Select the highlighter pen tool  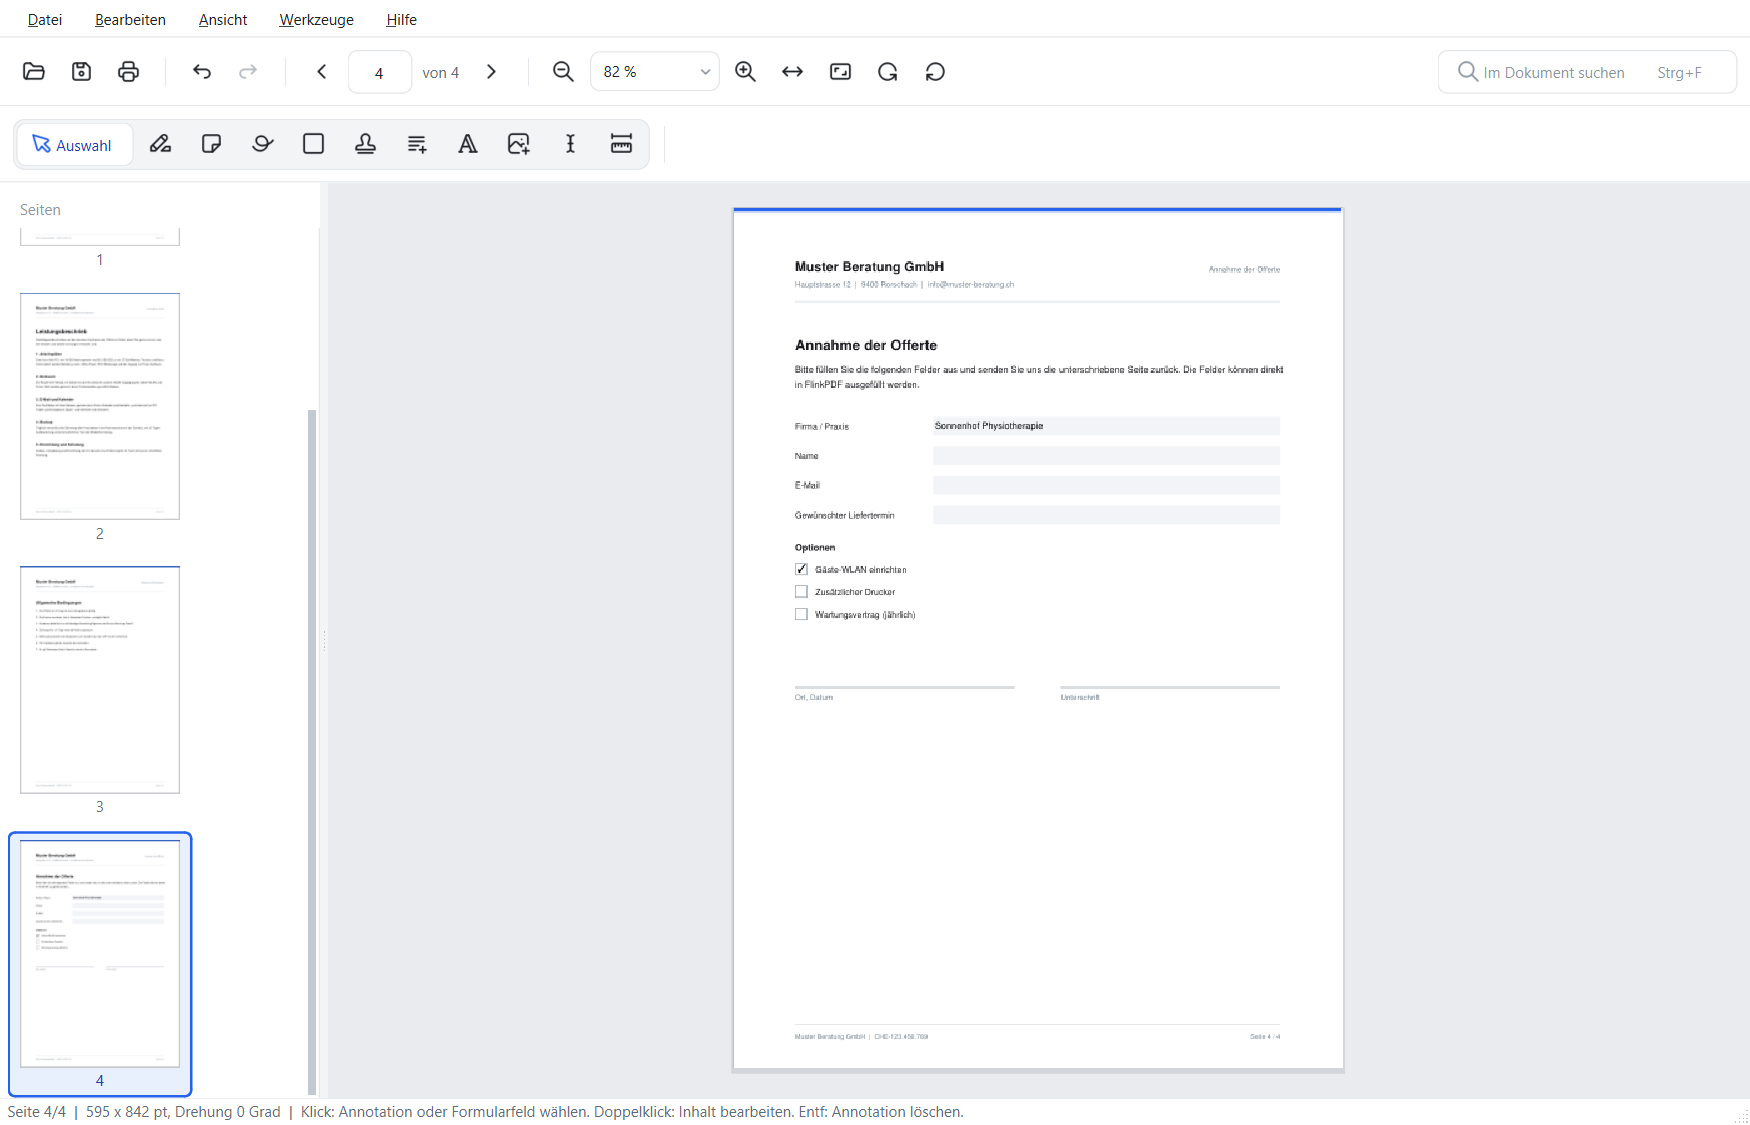coord(160,144)
